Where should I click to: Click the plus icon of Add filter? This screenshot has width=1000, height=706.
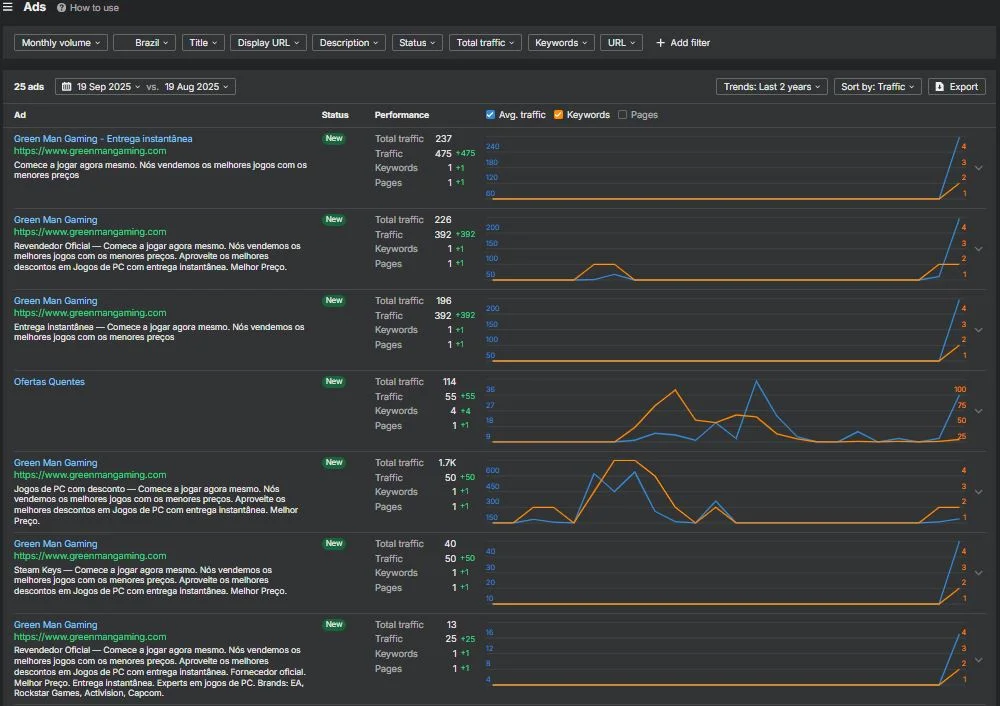pos(660,43)
